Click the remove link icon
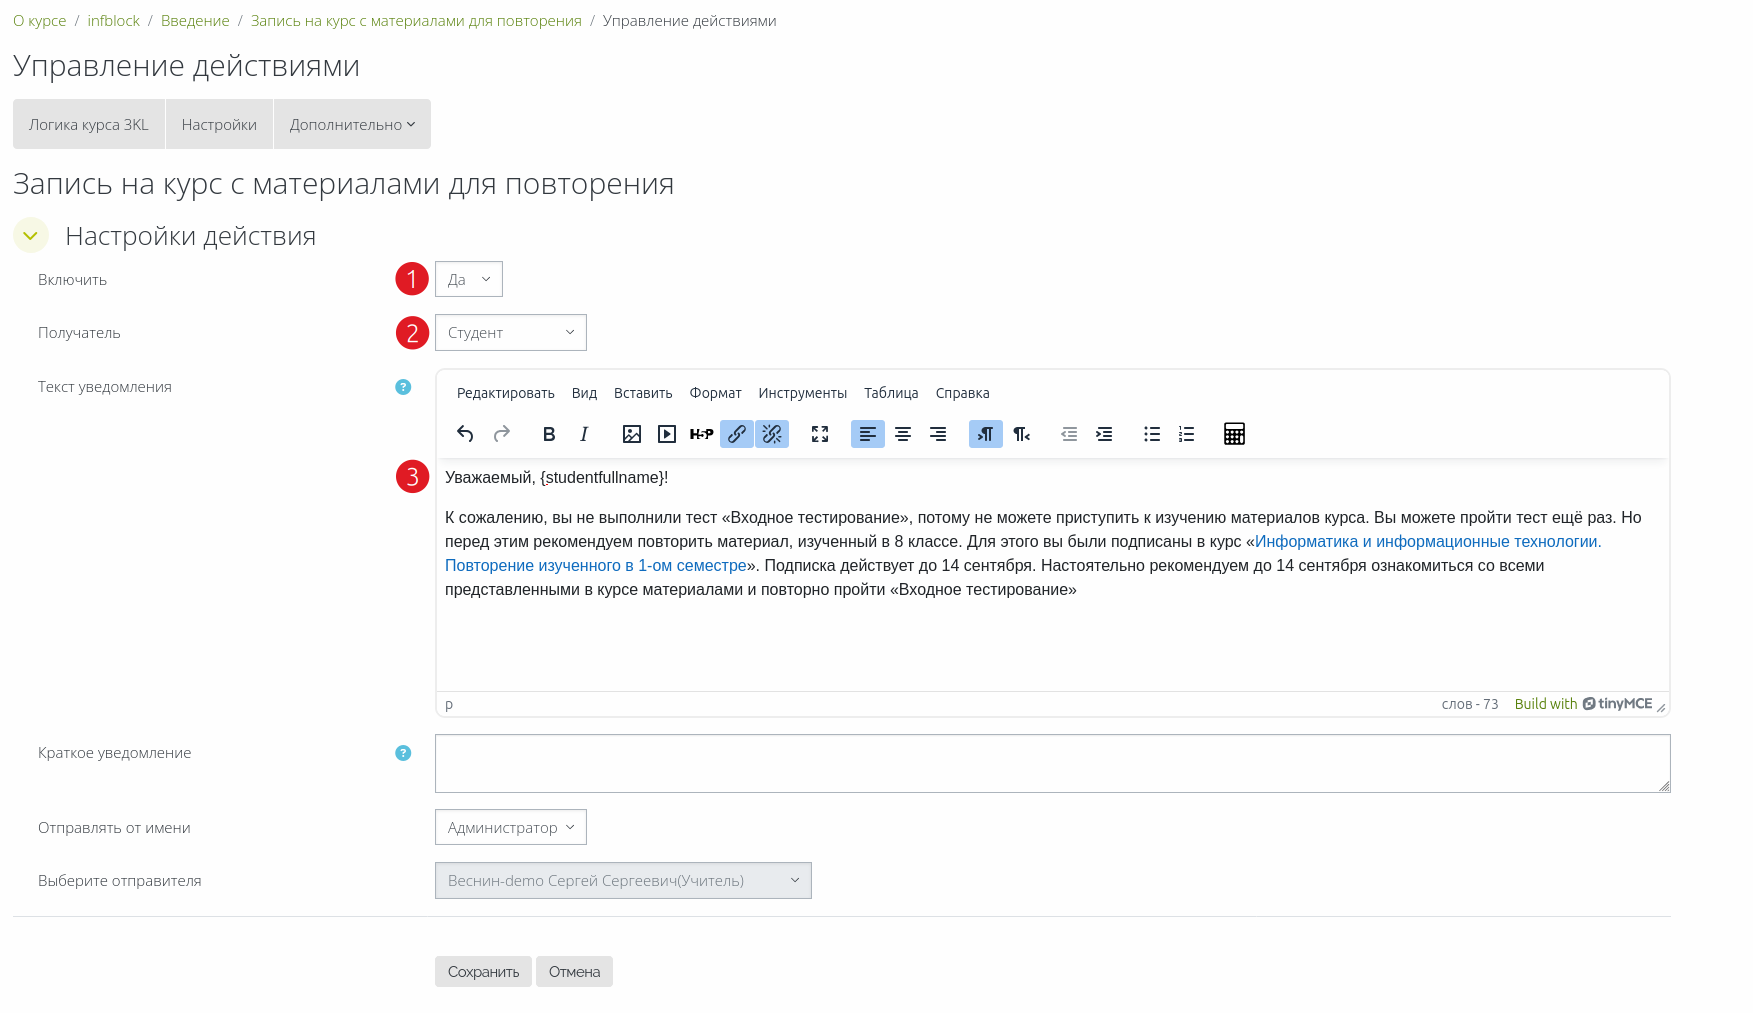This screenshot has height=1013, width=1753. [772, 434]
